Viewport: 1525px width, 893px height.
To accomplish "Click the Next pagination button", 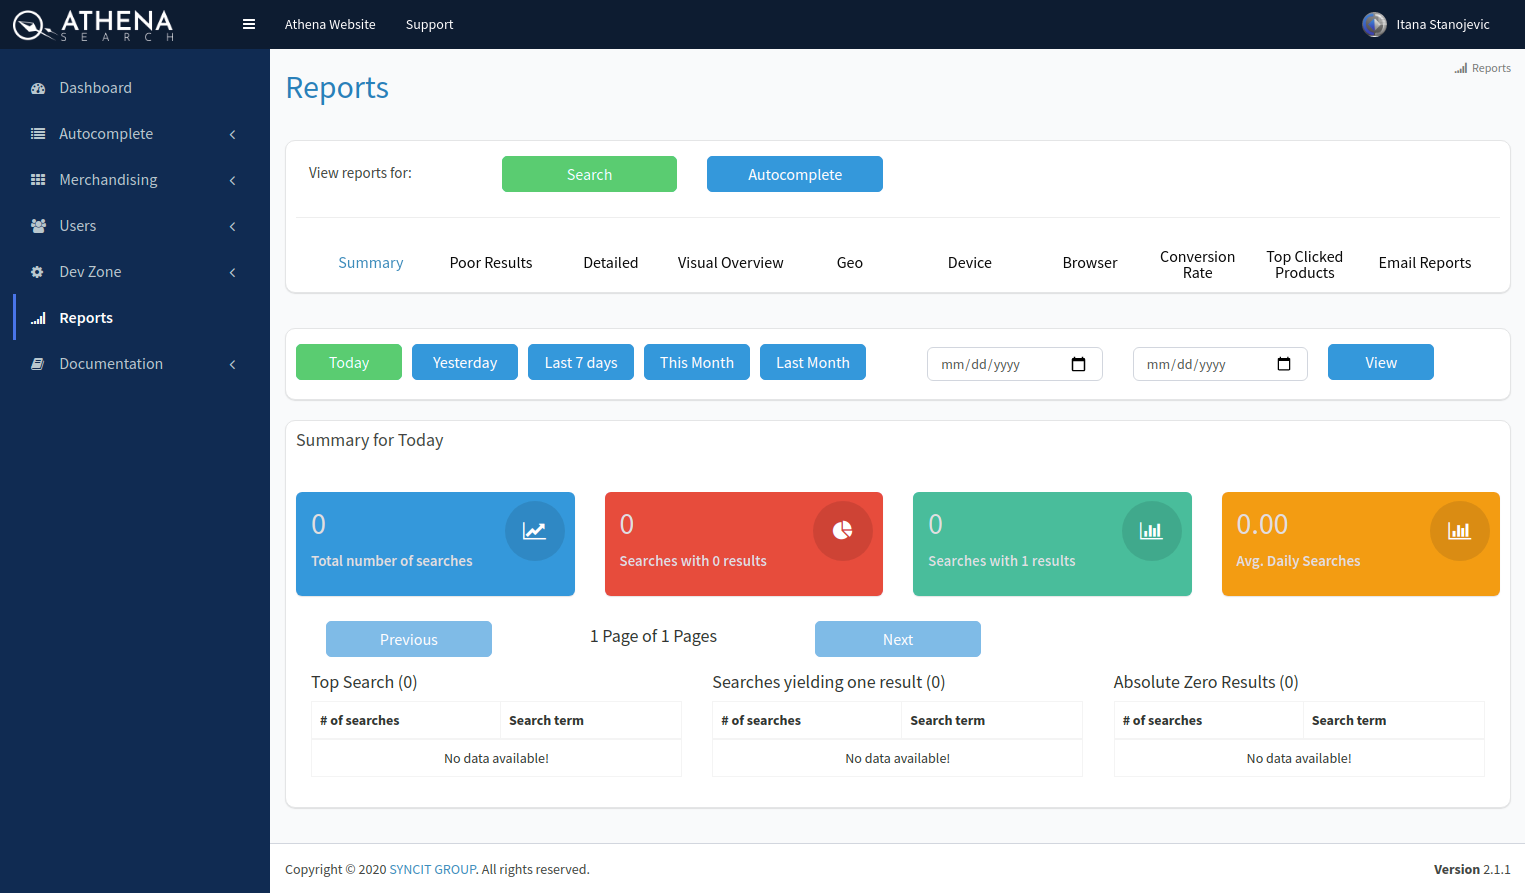I will 897,639.
